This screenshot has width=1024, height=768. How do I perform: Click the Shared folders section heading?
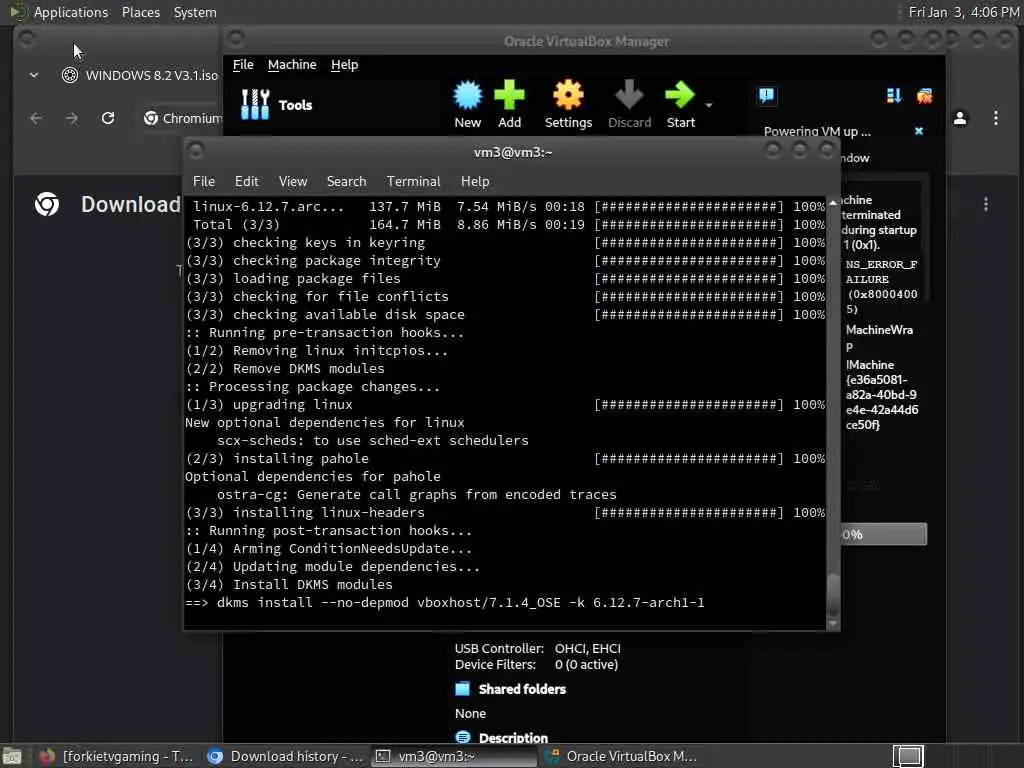tap(522, 689)
